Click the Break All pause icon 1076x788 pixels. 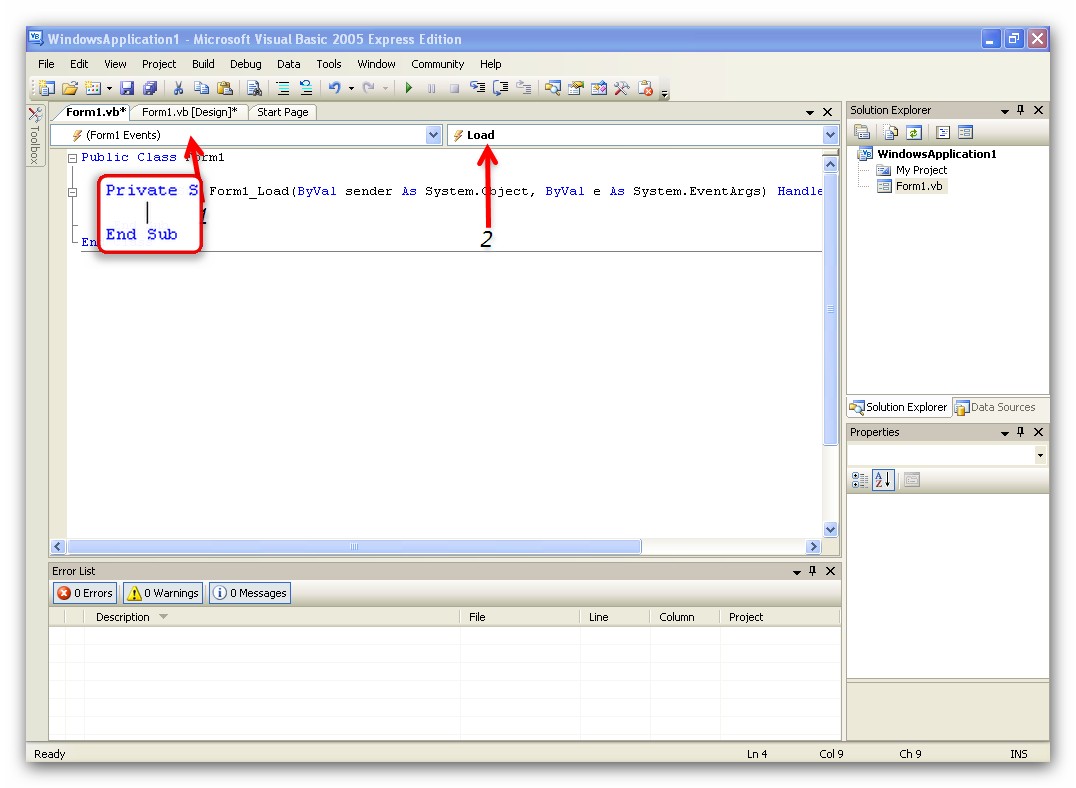[432, 89]
